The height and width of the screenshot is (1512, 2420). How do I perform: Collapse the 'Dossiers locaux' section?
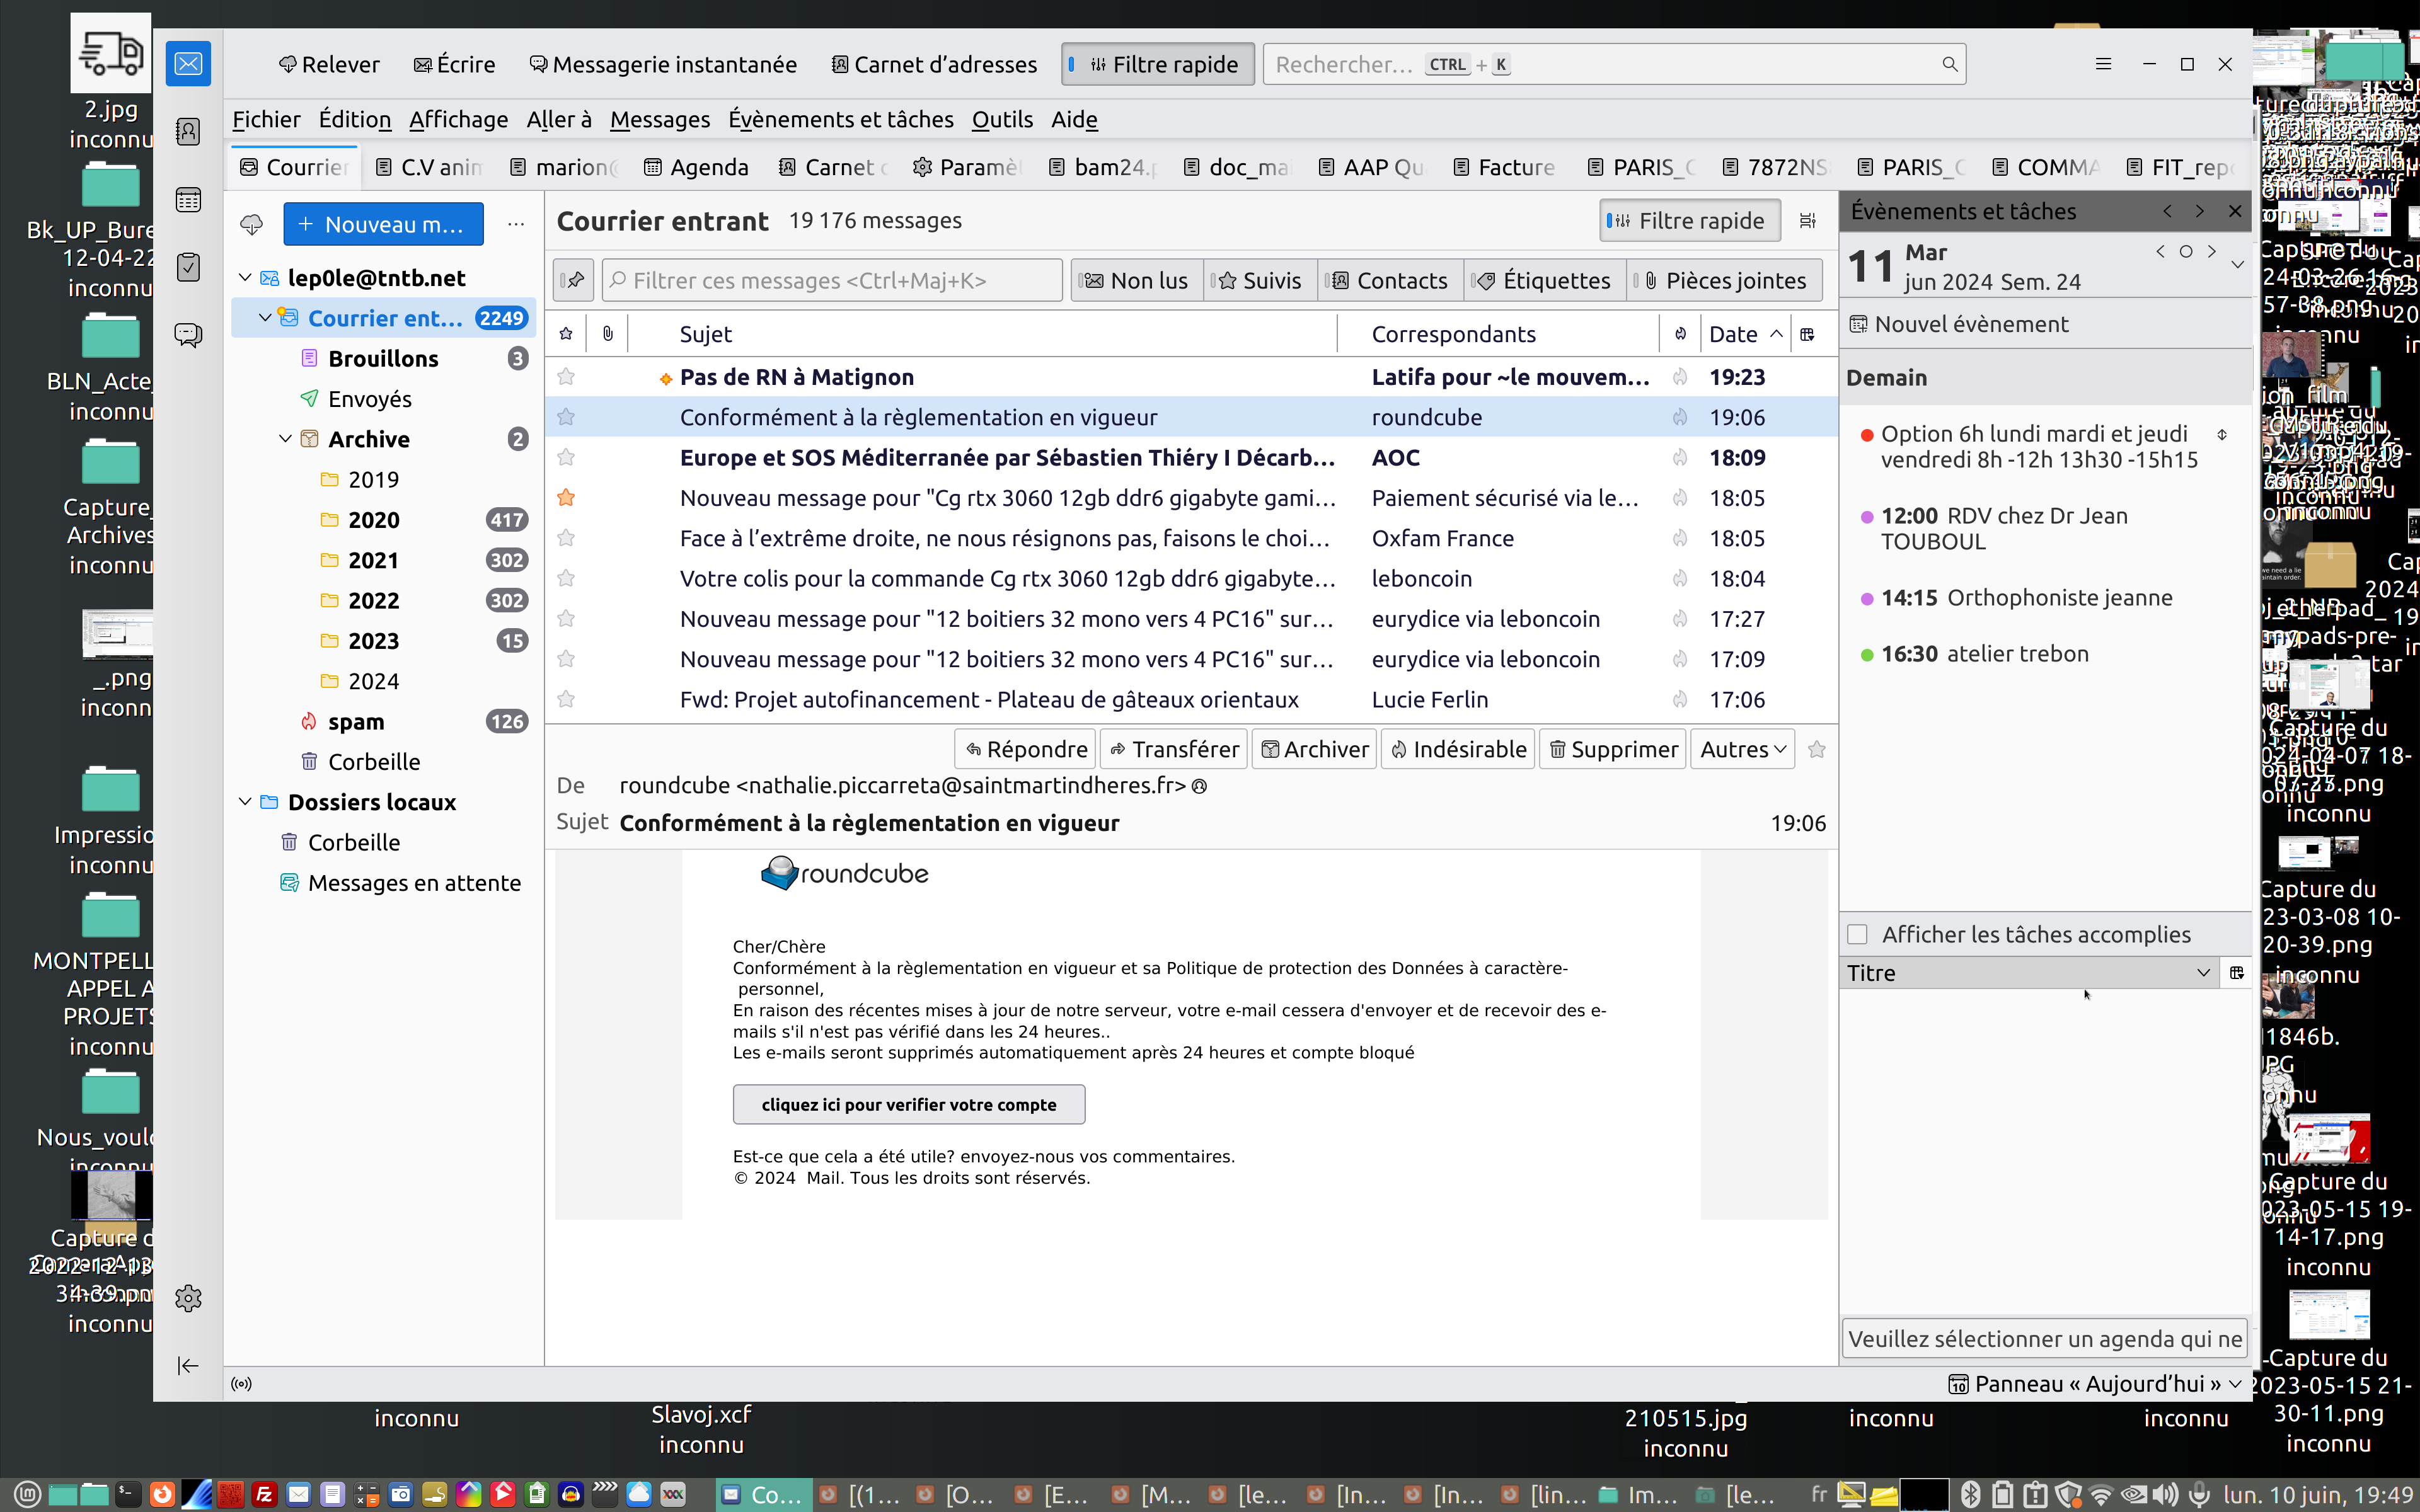coord(245,802)
